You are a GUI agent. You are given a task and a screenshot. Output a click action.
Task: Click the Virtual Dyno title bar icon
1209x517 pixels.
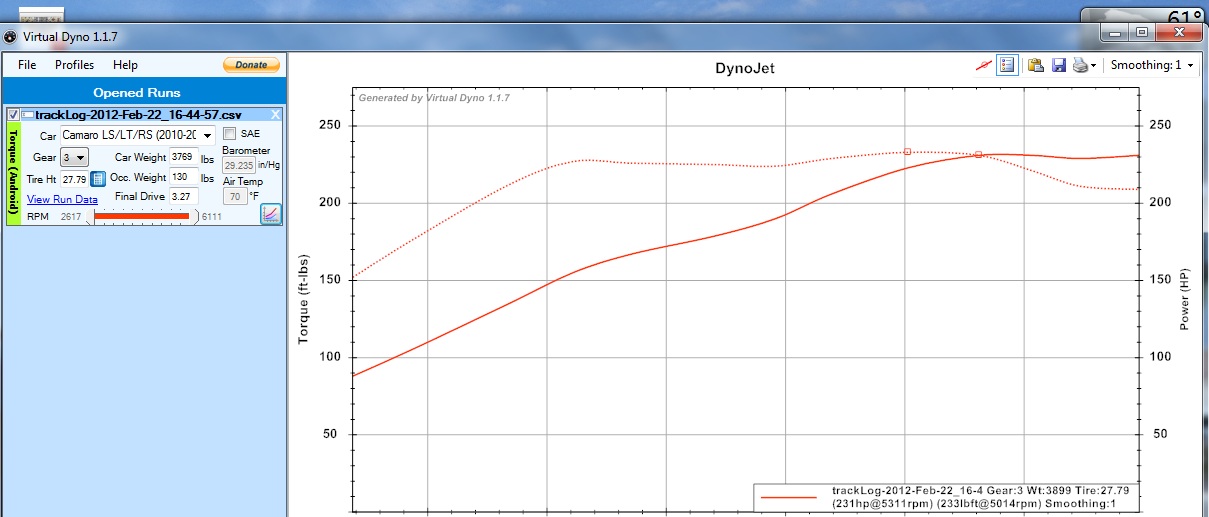tap(10, 36)
